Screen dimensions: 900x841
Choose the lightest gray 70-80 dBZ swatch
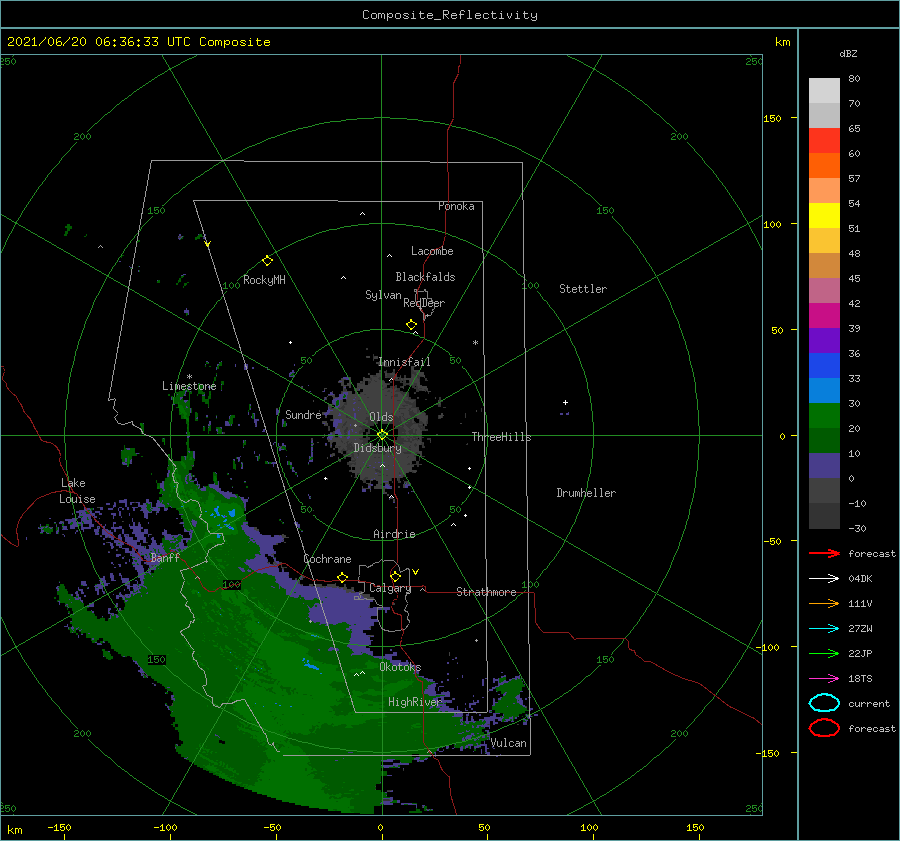824,90
